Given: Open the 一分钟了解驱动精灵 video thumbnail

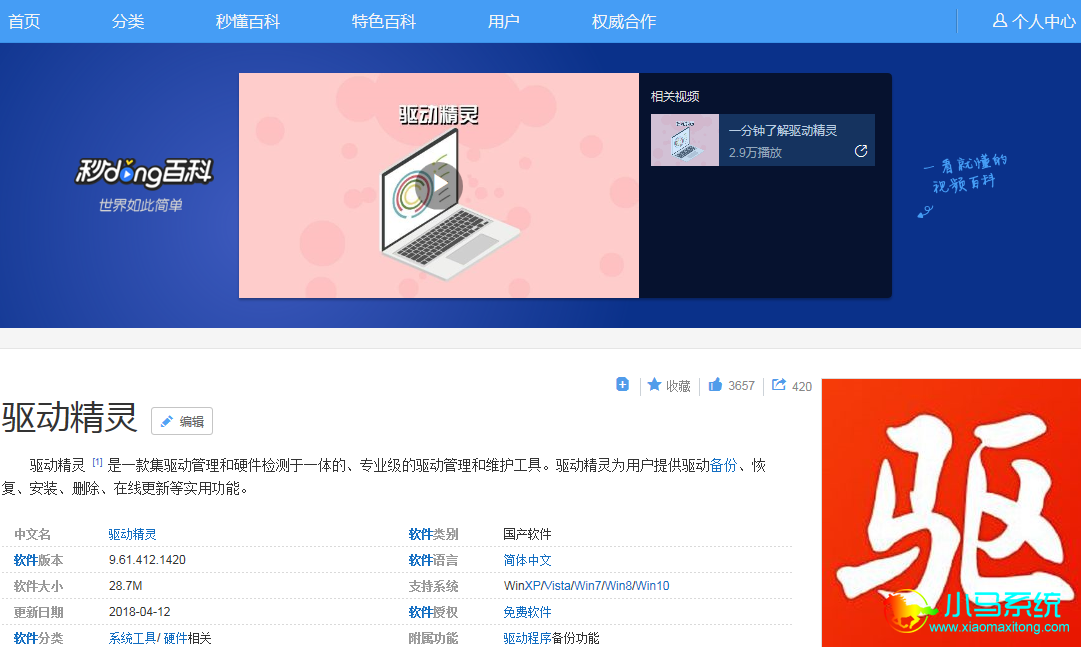Looking at the screenshot, I should coord(685,140).
